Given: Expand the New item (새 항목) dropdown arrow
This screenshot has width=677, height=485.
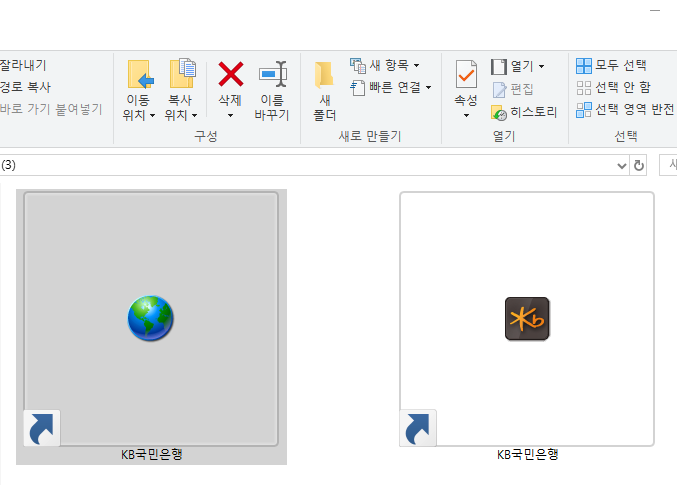Looking at the screenshot, I should click(417, 66).
